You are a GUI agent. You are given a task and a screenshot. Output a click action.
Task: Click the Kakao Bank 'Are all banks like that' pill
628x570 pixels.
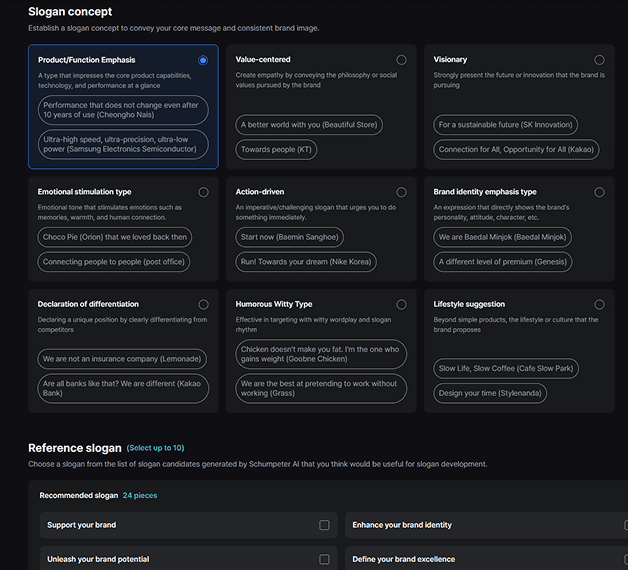[x=123, y=389]
